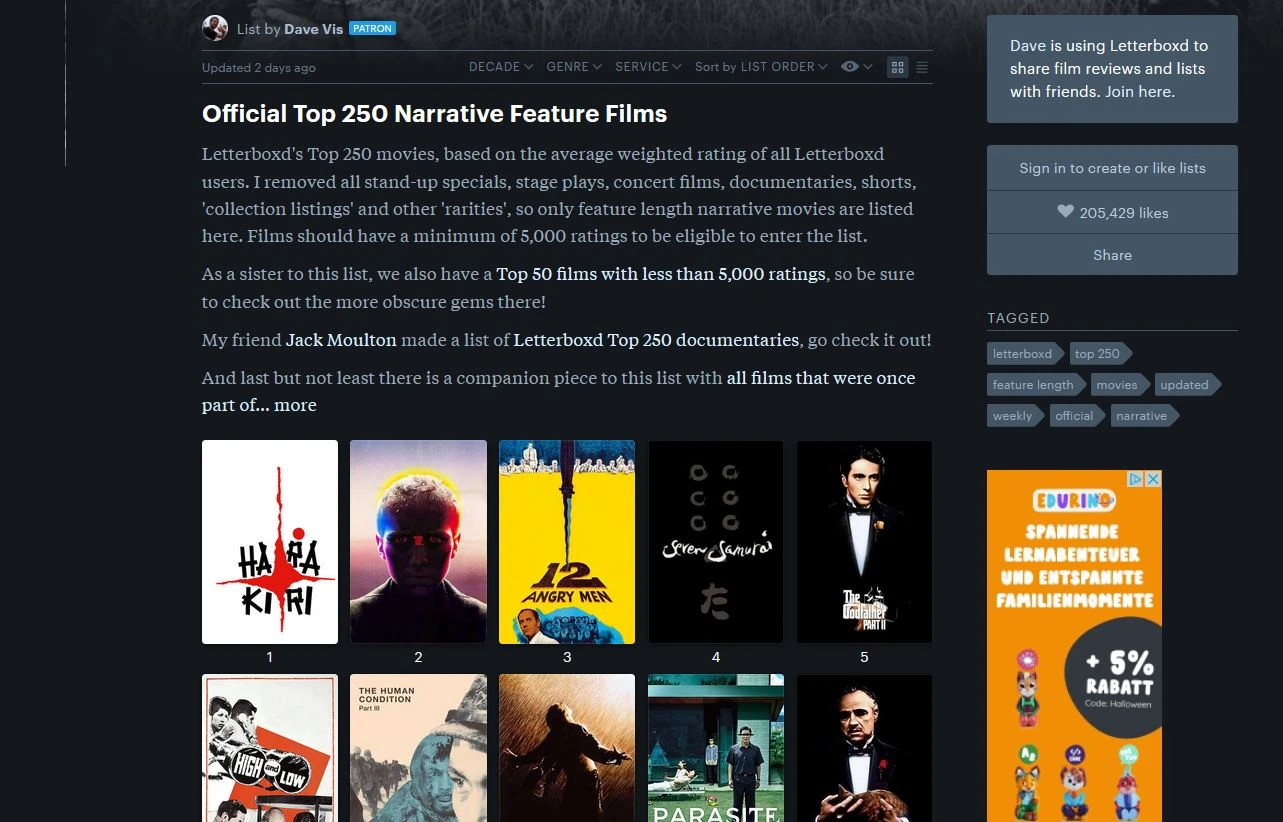The width and height of the screenshot is (1283, 822).
Task: Toggle the eye visibility filter
Action: (x=857, y=67)
